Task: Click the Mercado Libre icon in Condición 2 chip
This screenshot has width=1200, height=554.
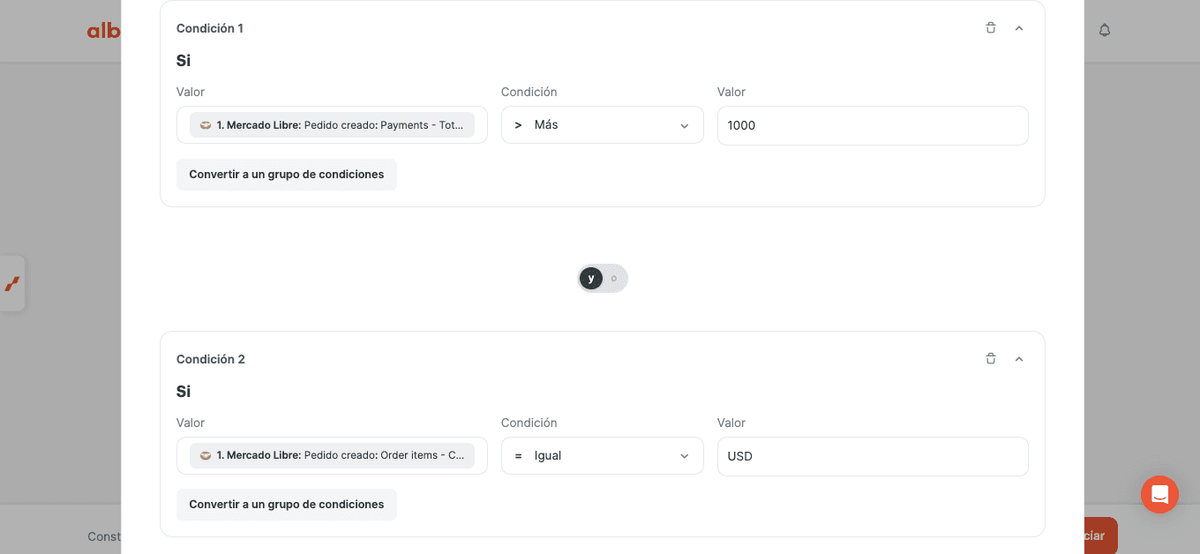Action: pyautogui.click(x=206, y=456)
